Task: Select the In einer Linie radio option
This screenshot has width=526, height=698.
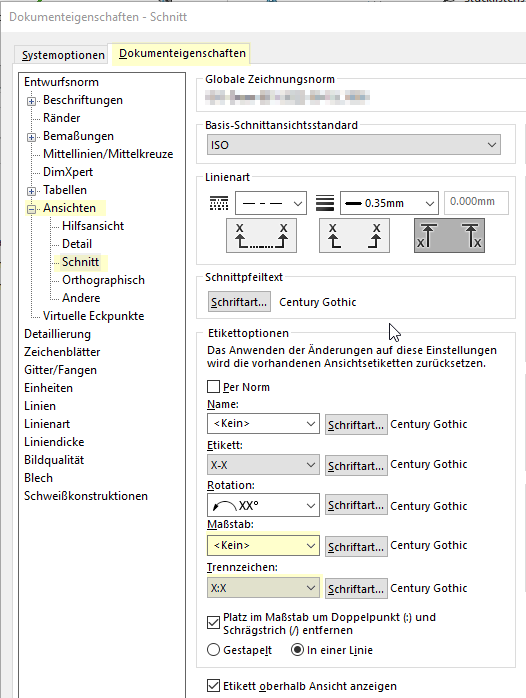Action: tap(297, 650)
